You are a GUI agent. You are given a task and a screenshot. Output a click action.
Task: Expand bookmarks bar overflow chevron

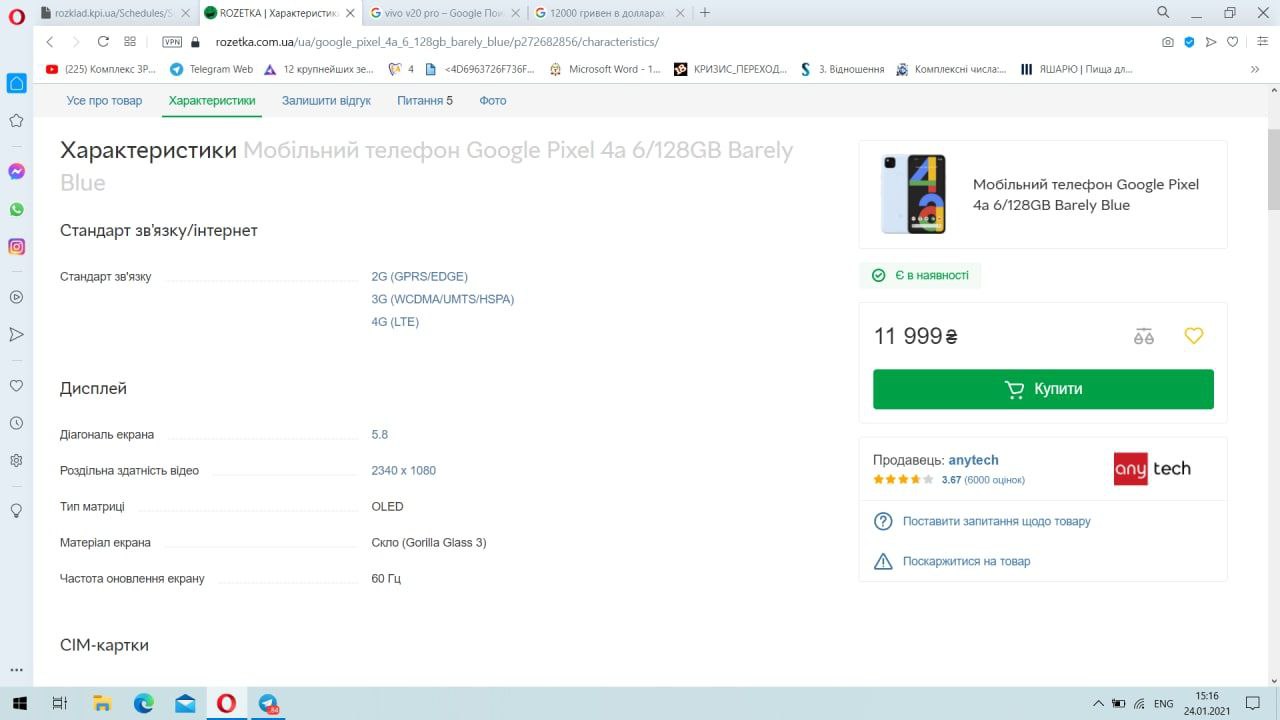(1255, 69)
